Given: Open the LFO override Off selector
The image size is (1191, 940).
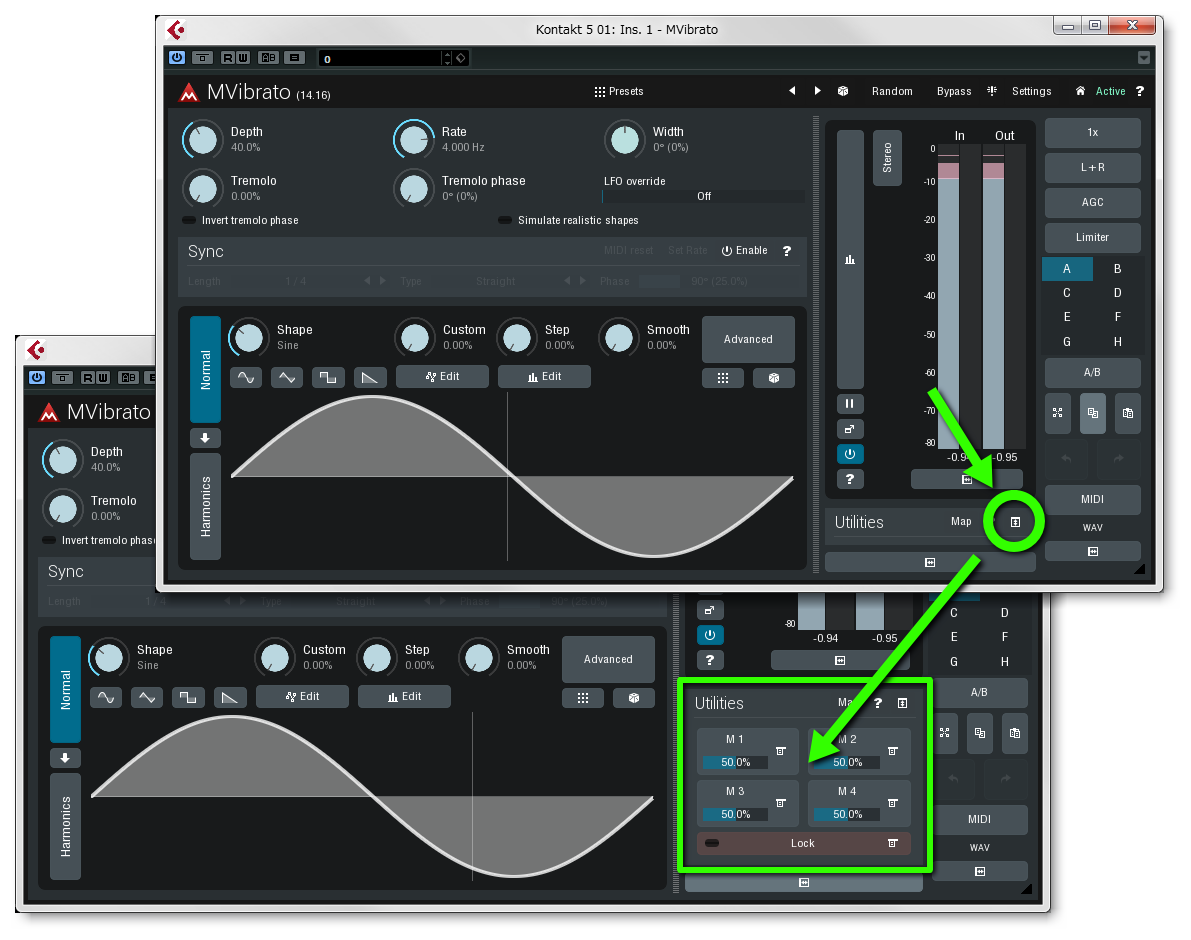Looking at the screenshot, I should click(703, 196).
